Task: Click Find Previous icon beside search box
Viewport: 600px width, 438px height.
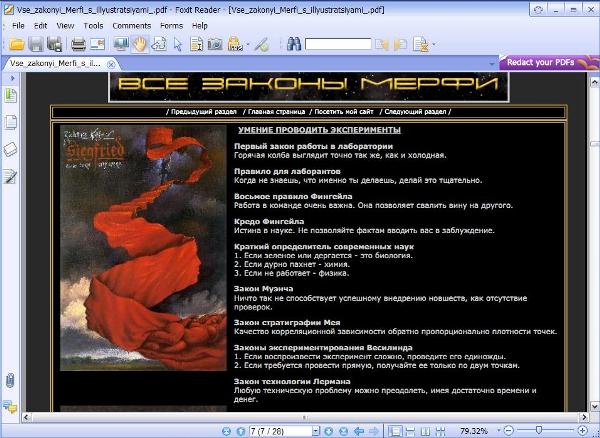Action: [x=381, y=44]
